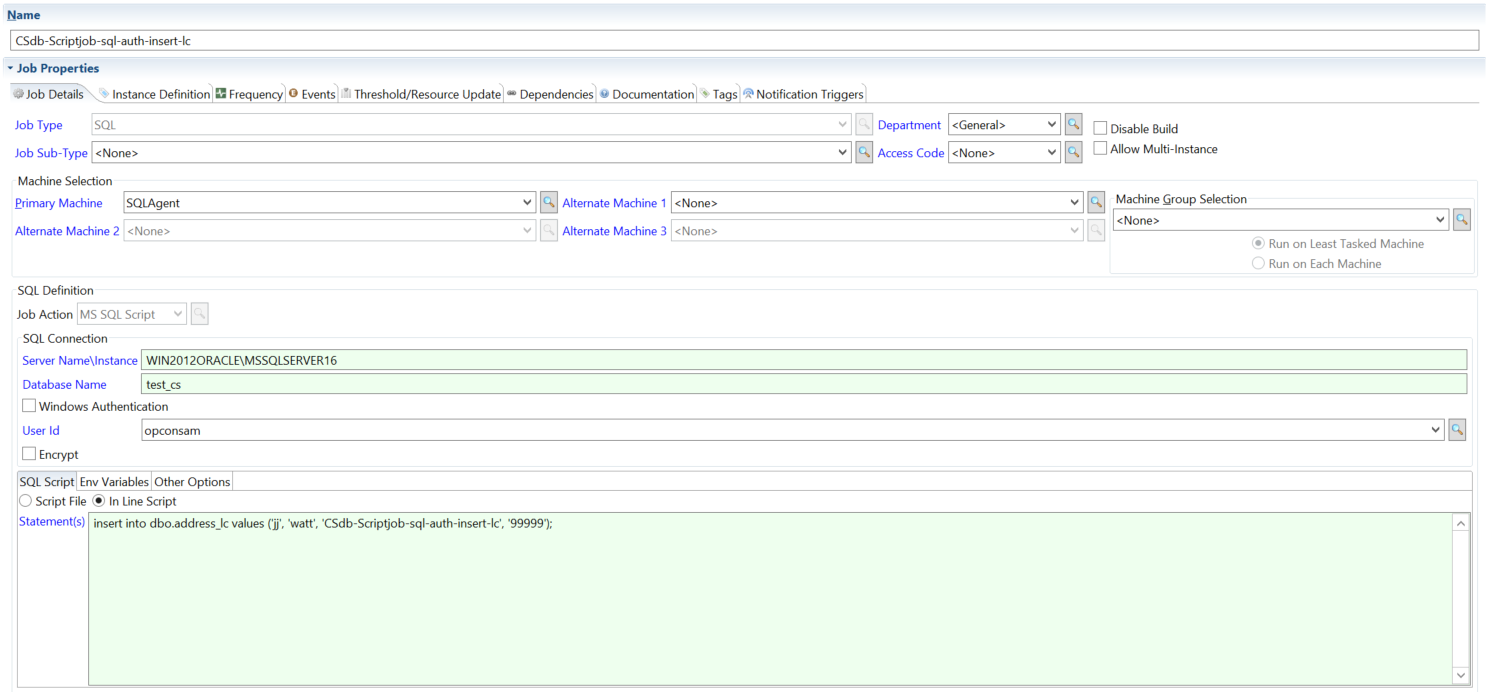Switch to Job Details tab
This screenshot has width=1486, height=692.
tap(49, 94)
